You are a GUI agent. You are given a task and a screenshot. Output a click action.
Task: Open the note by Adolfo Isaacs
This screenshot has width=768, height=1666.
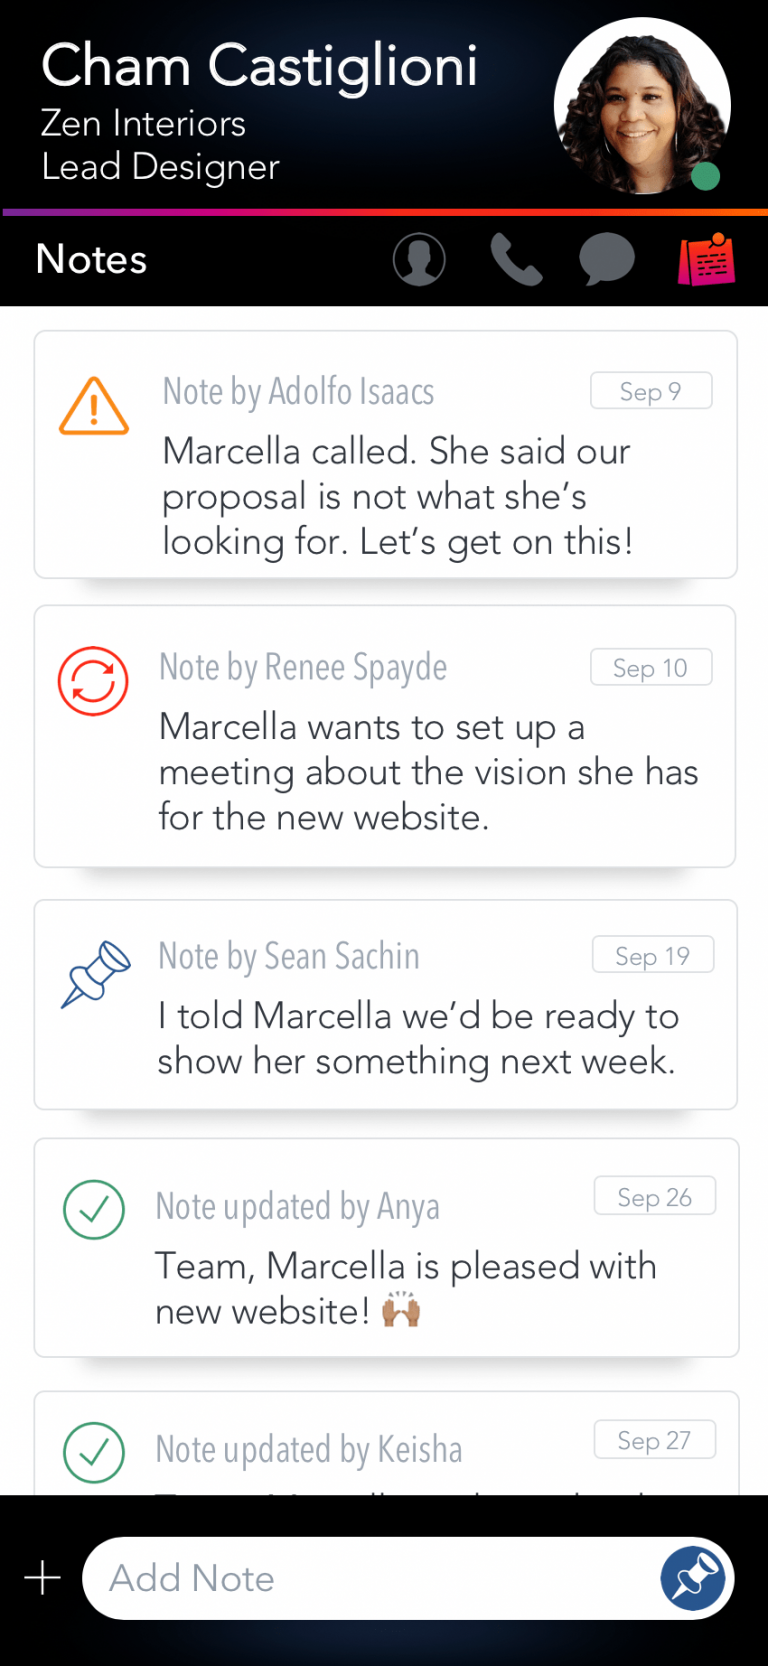pos(397,497)
